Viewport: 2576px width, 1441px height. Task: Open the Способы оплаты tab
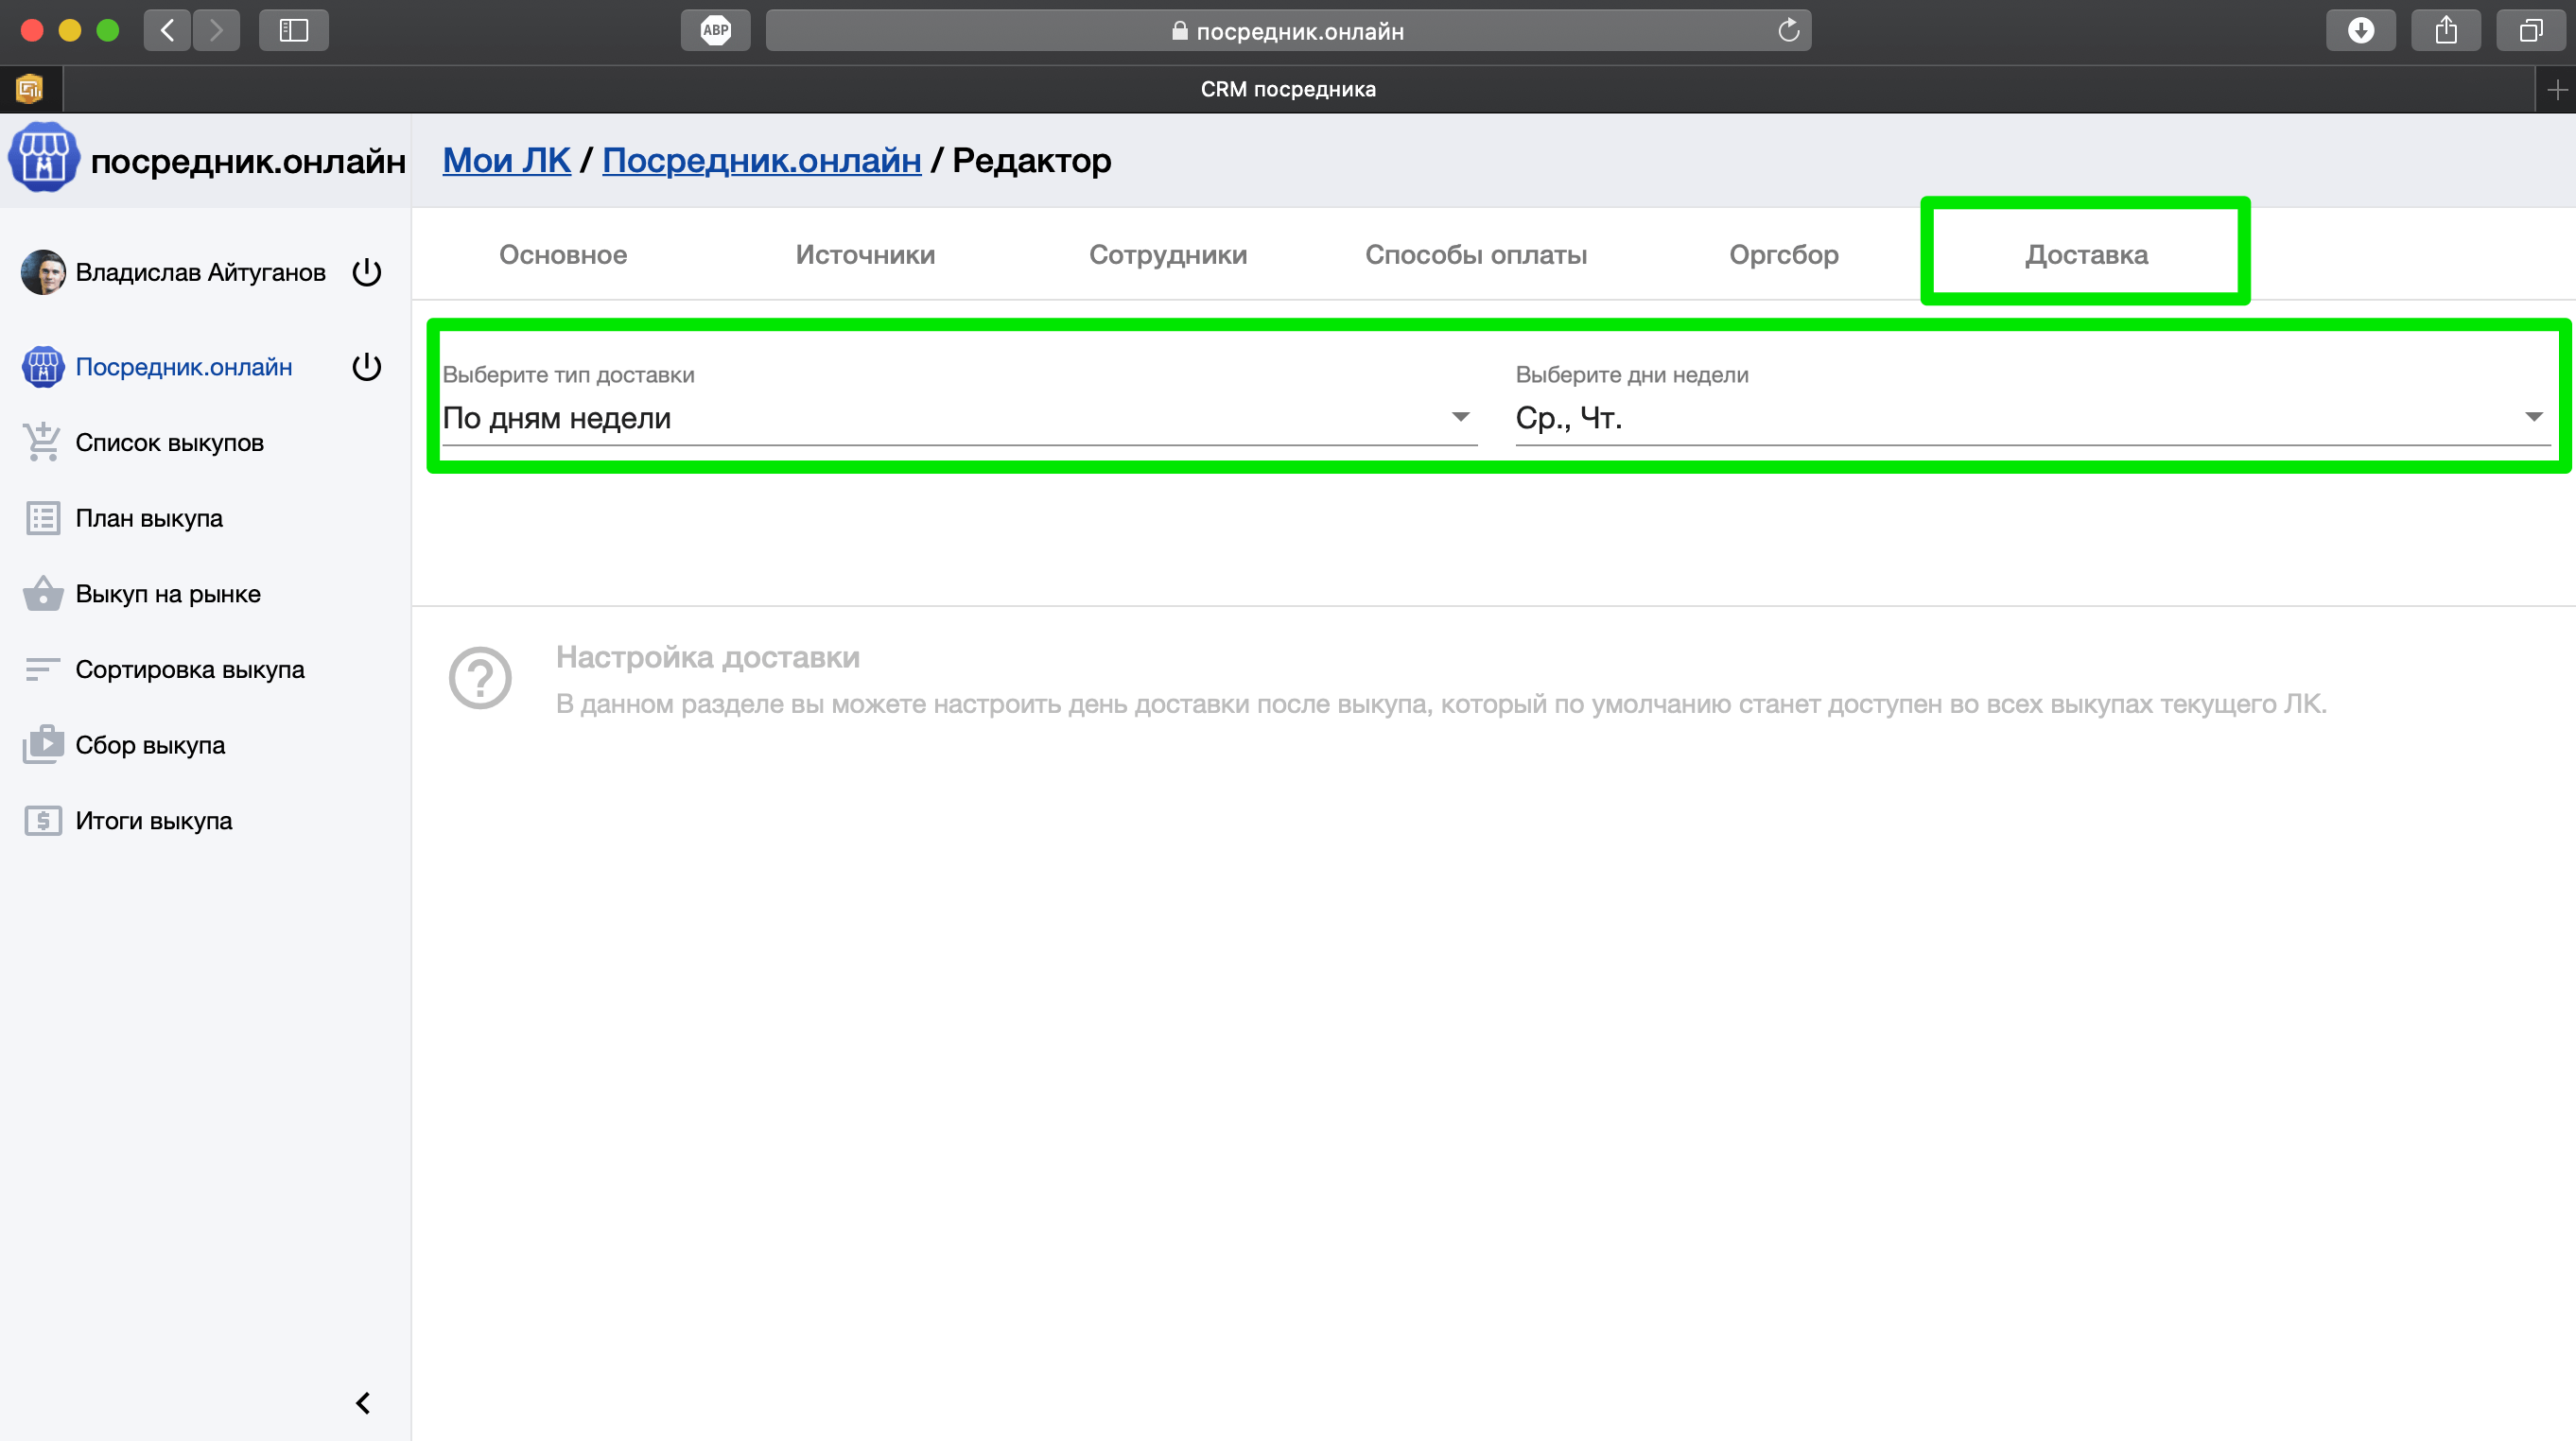[1475, 255]
